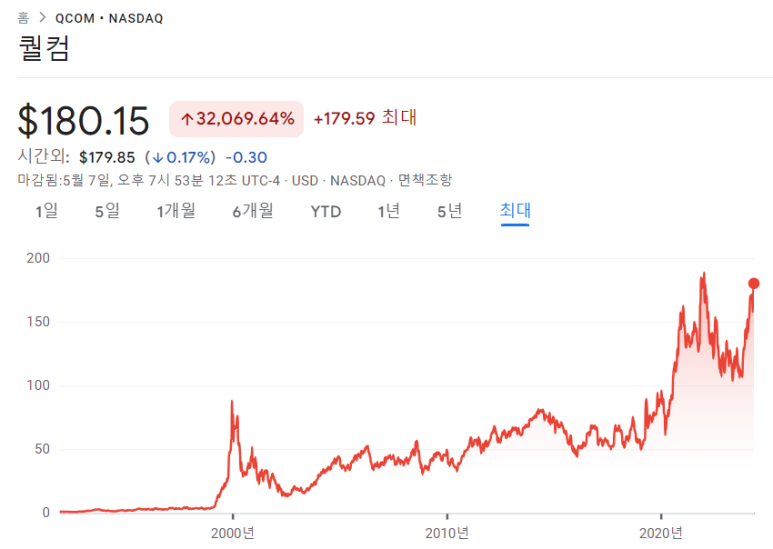This screenshot has height=549, width=773.
Task: Show the 1년 chart range
Action: click(388, 211)
